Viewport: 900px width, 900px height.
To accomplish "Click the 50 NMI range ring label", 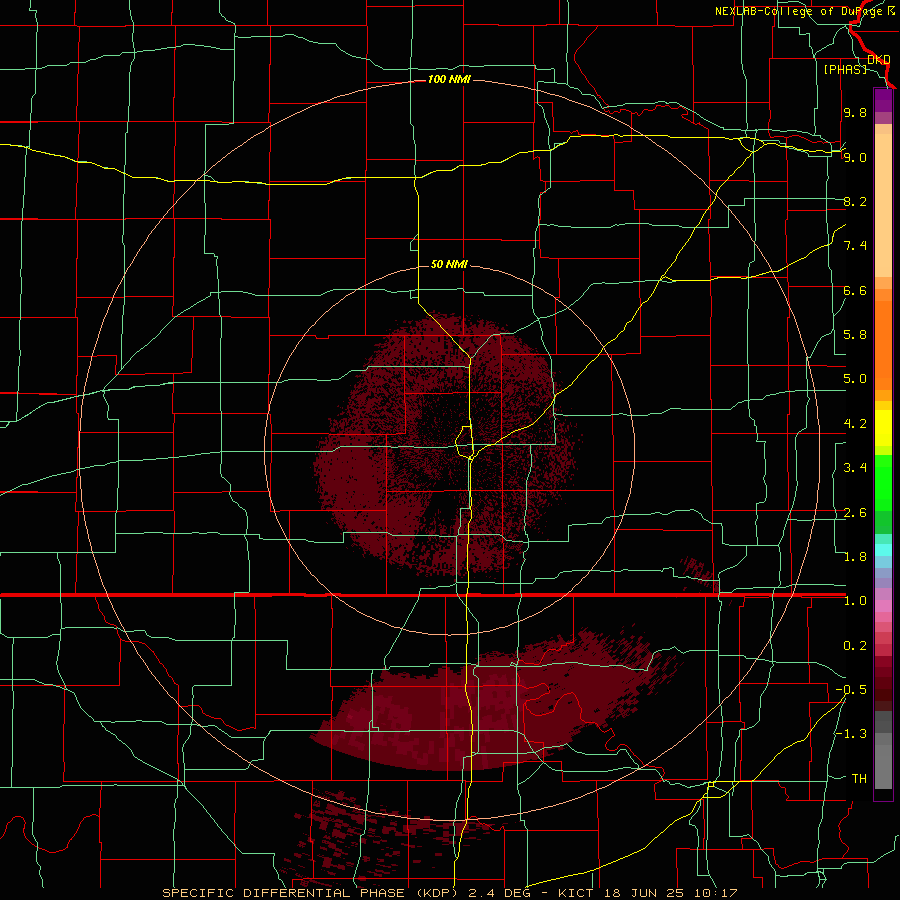I will [x=449, y=264].
